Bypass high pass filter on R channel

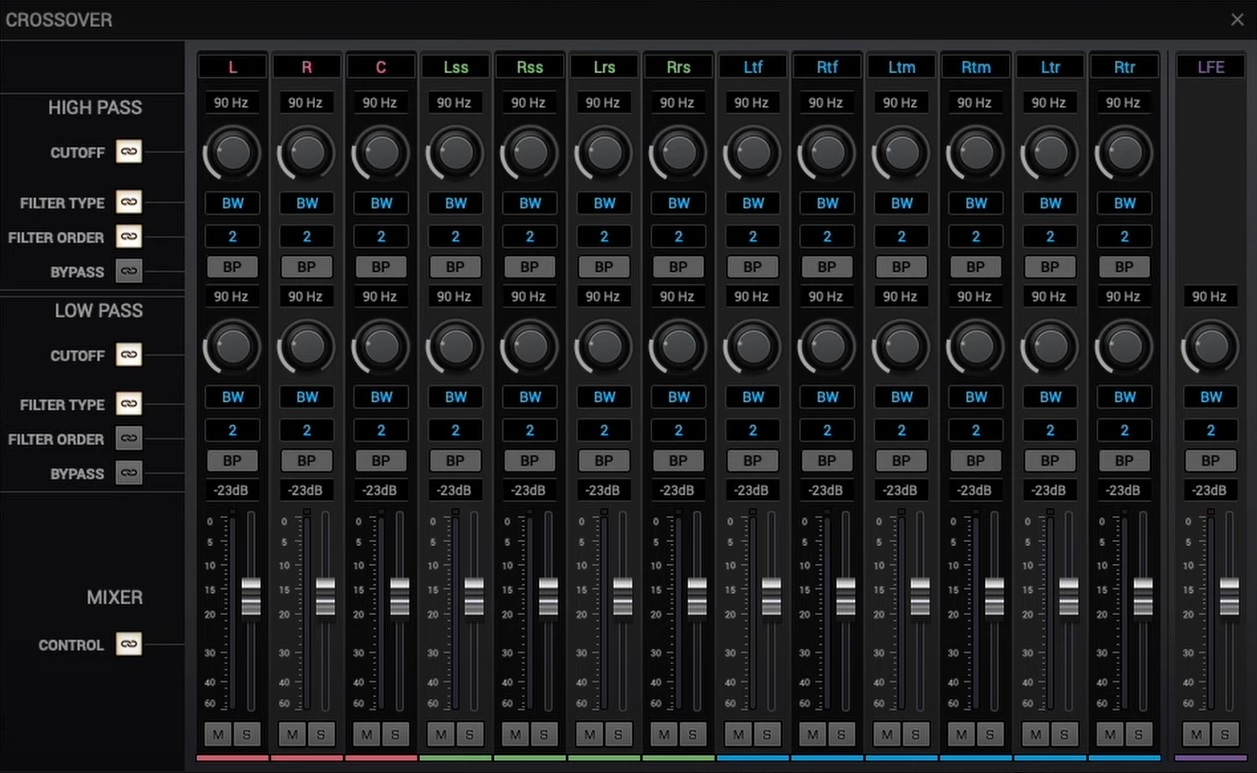307,267
